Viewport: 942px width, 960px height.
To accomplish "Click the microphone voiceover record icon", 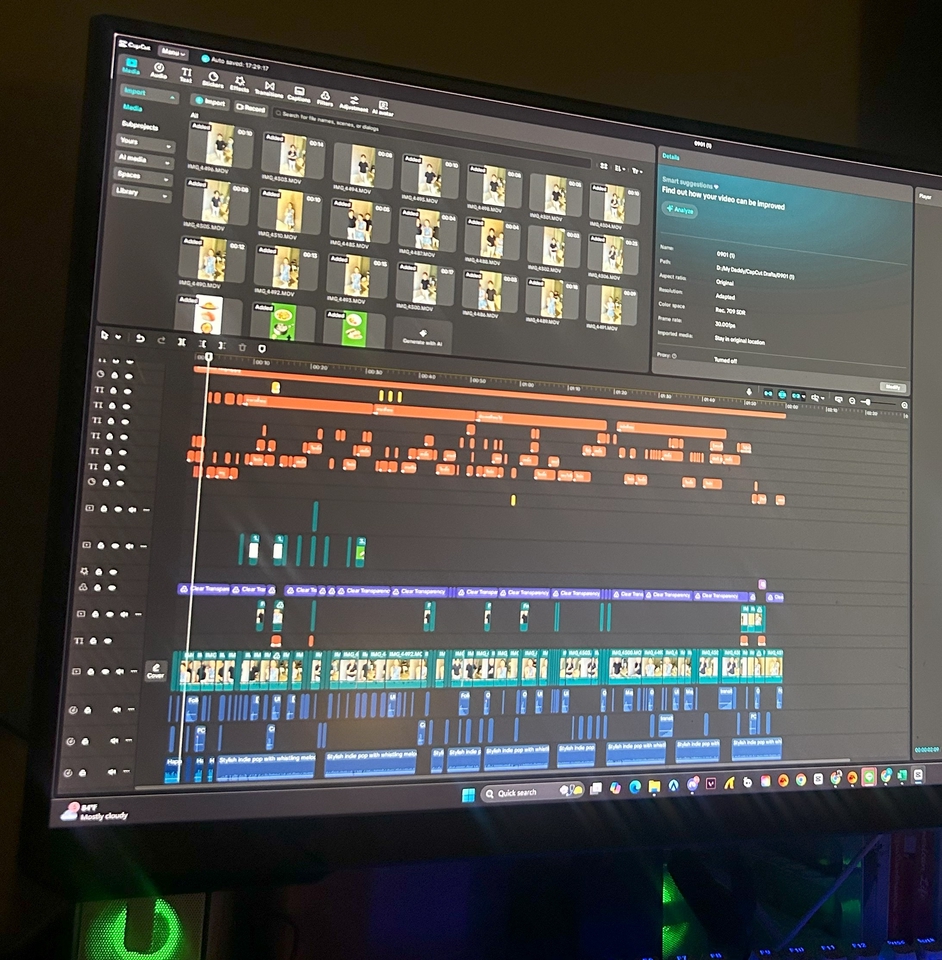I will coord(751,392).
